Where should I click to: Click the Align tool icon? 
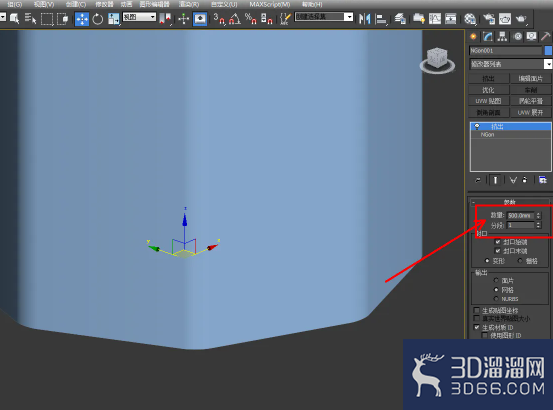click(x=381, y=19)
